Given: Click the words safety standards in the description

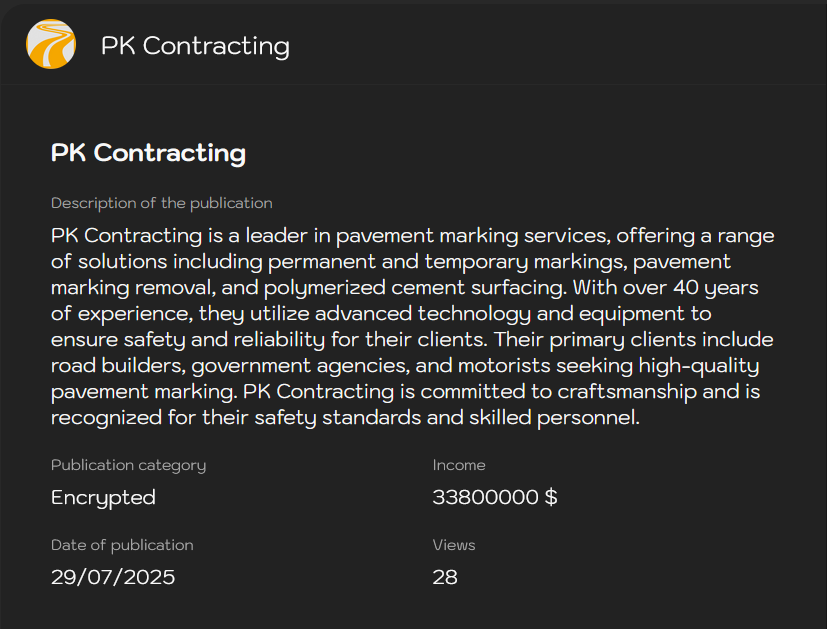Looking at the screenshot, I should (x=331, y=417).
